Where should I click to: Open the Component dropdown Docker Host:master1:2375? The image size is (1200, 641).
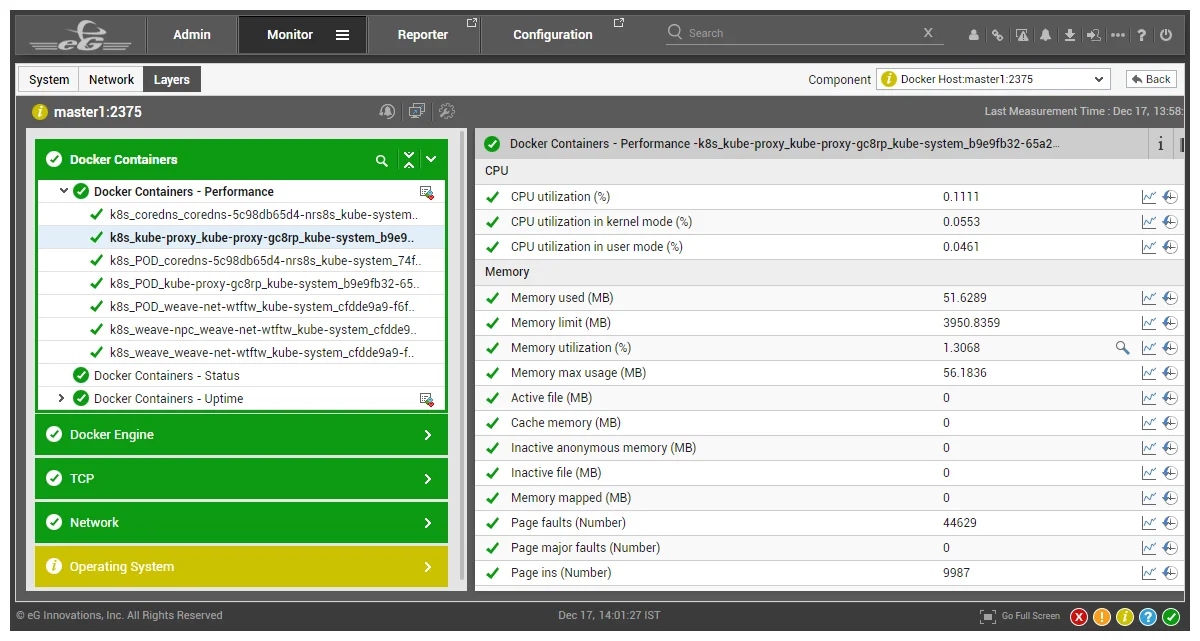click(x=994, y=79)
